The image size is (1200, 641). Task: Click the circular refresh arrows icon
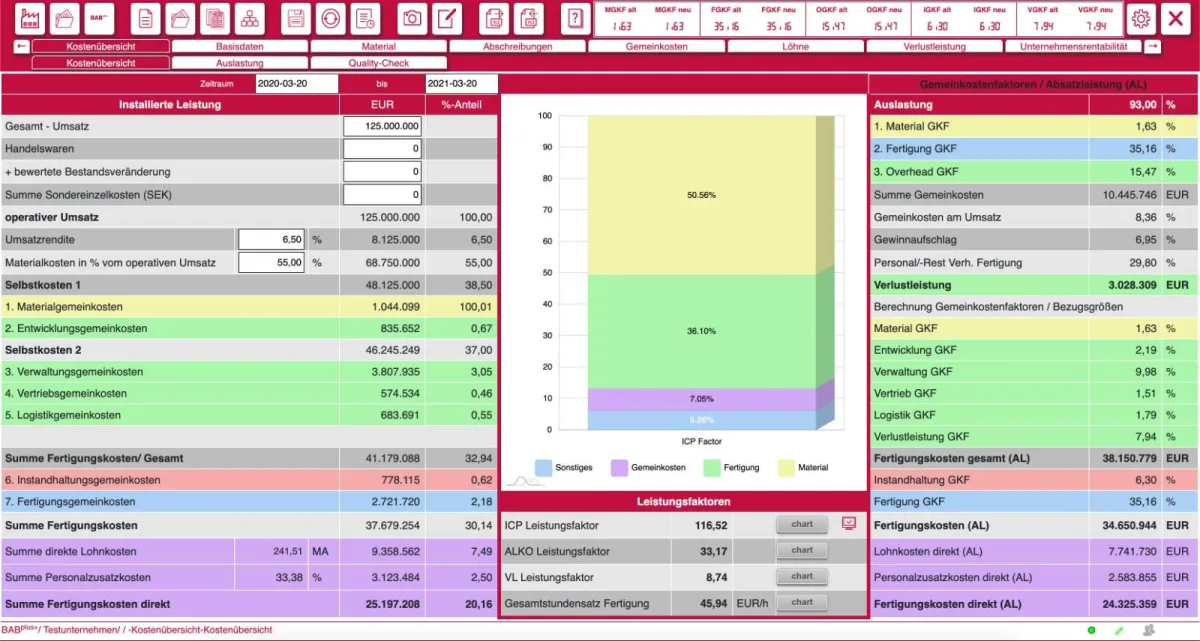click(x=331, y=18)
